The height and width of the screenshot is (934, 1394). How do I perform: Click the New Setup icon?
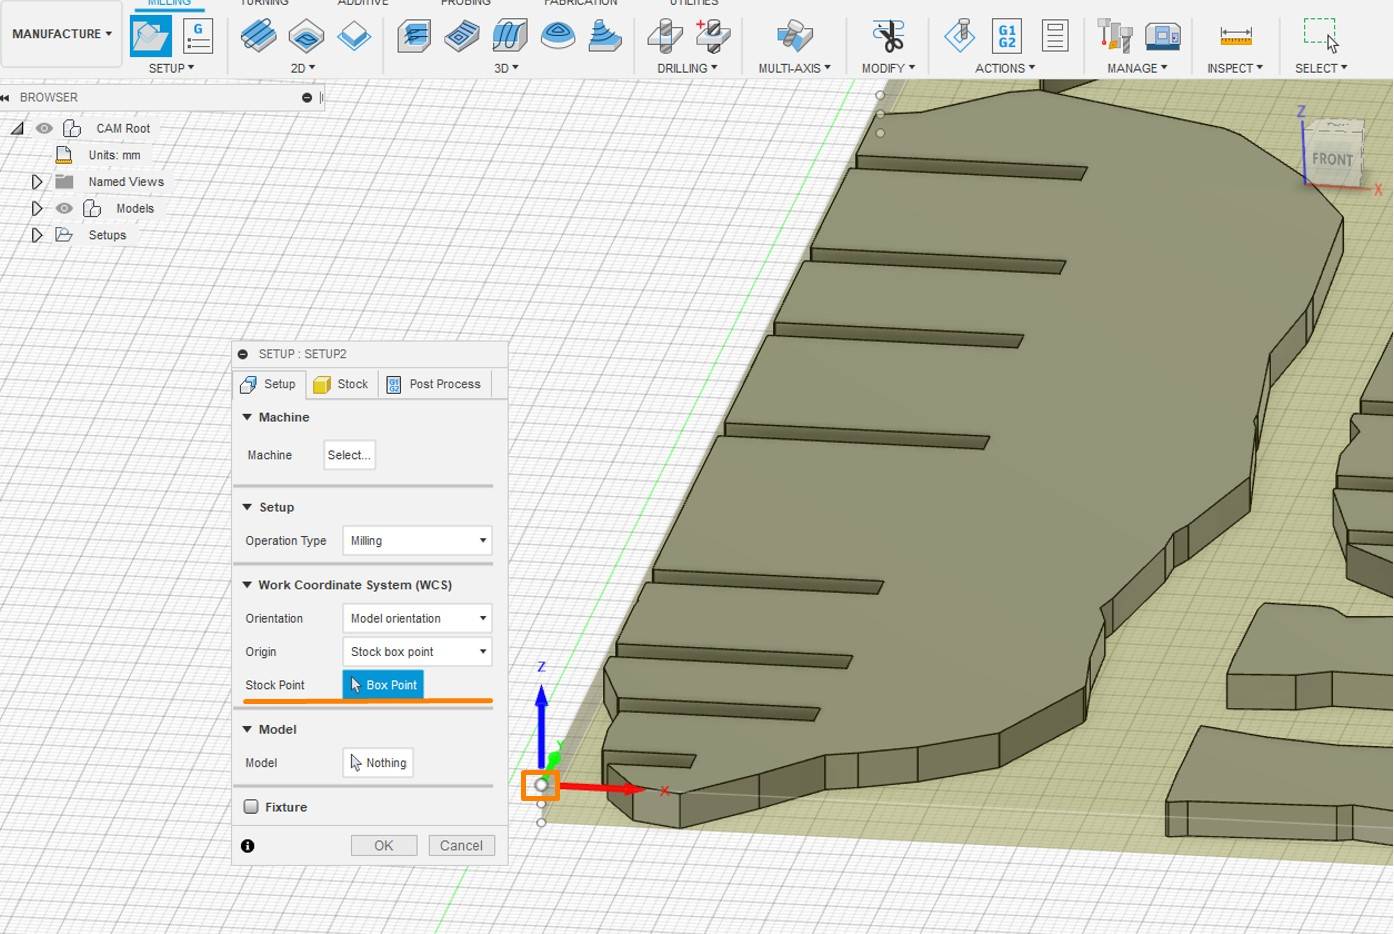151,37
